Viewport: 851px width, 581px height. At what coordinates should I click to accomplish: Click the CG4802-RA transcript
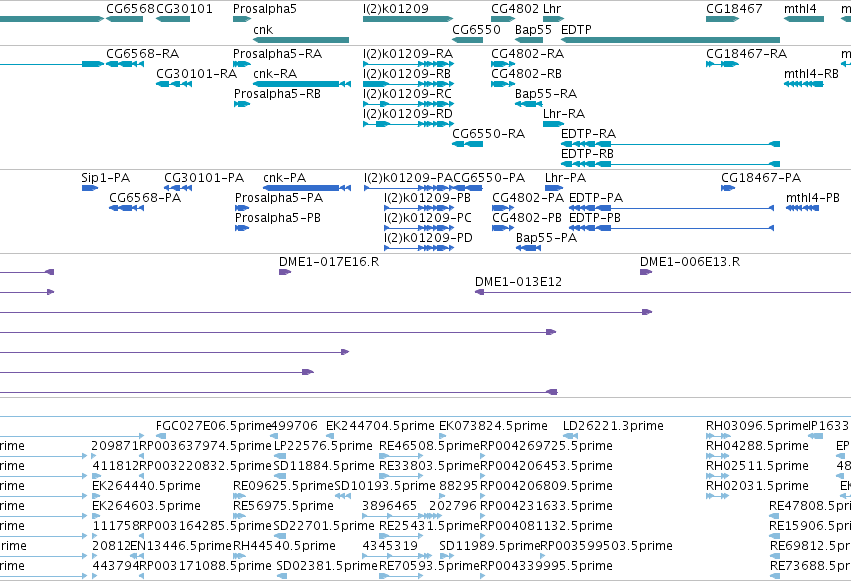[x=503, y=64]
